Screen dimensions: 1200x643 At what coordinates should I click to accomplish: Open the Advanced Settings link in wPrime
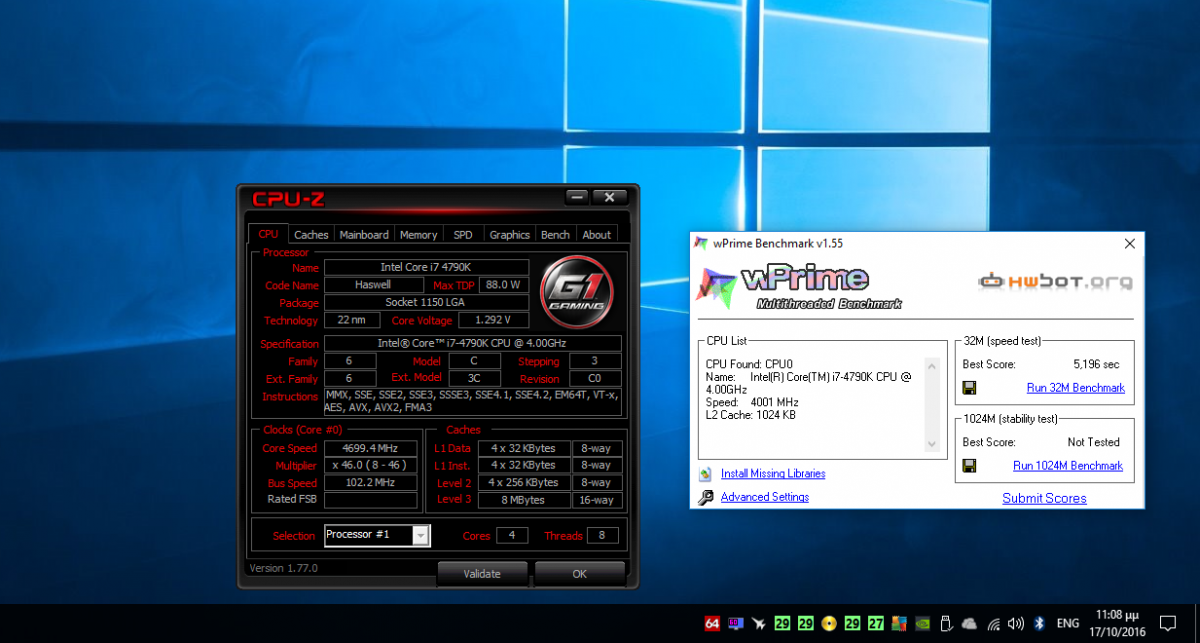click(765, 497)
